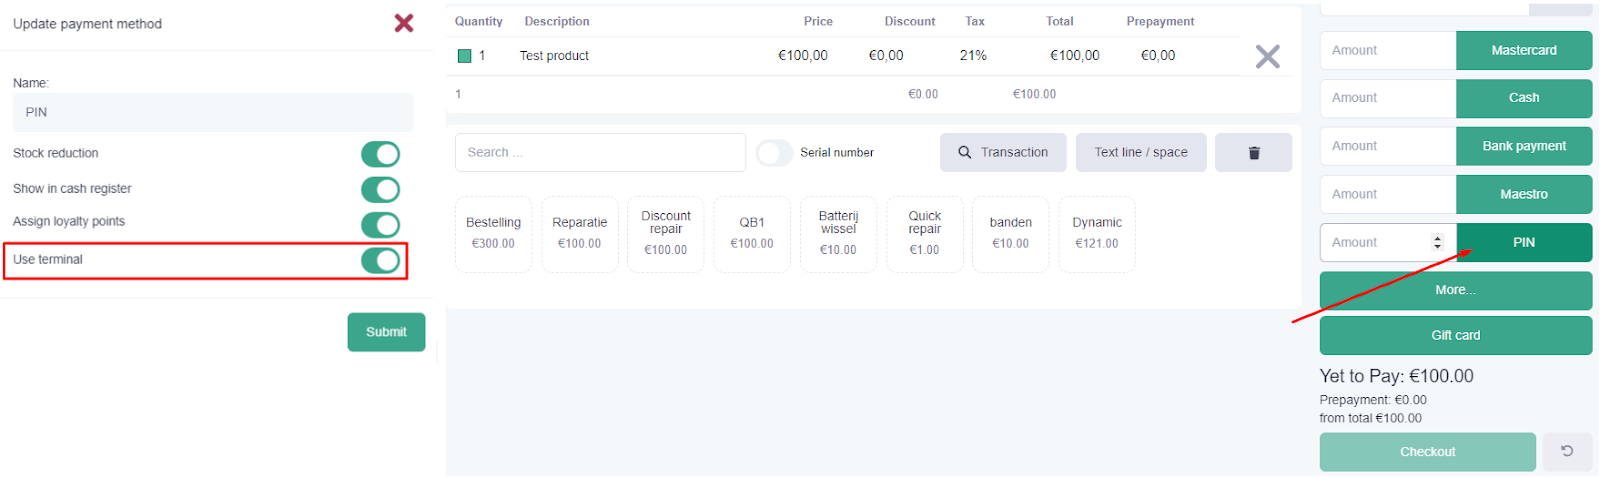Viewport: 1600px width, 478px height.
Task: Disable the Stock reduction toggle
Action: coord(380,154)
